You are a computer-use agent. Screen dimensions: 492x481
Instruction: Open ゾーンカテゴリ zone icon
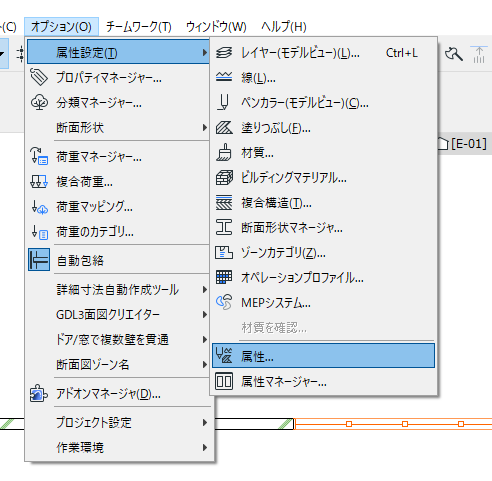click(x=224, y=253)
